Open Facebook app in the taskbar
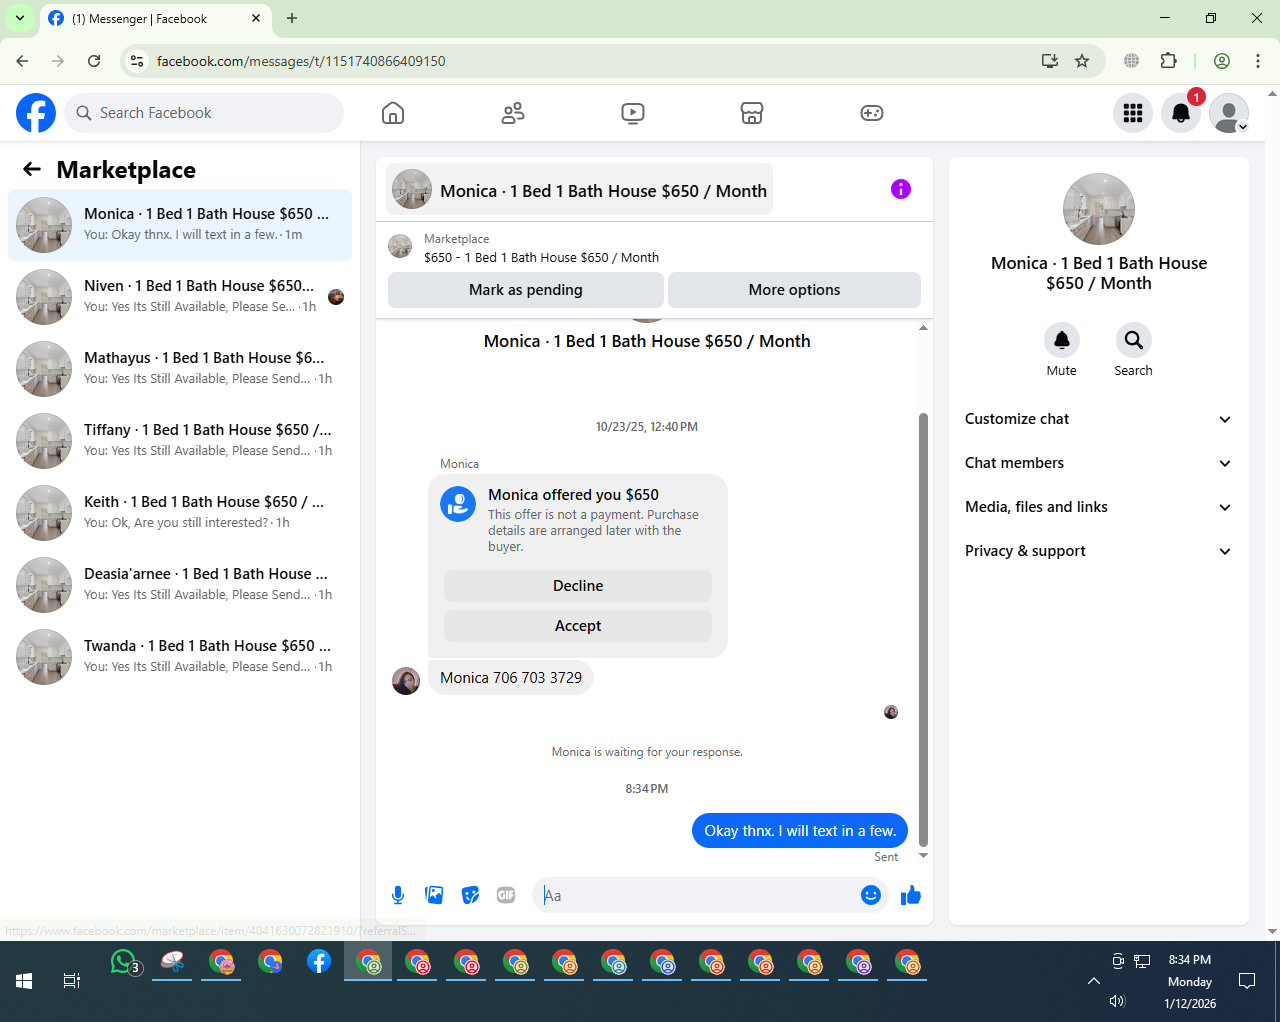 tap(319, 962)
